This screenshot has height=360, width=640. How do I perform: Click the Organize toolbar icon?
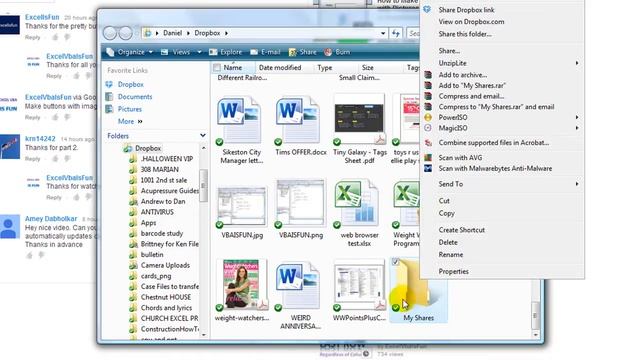[110, 52]
